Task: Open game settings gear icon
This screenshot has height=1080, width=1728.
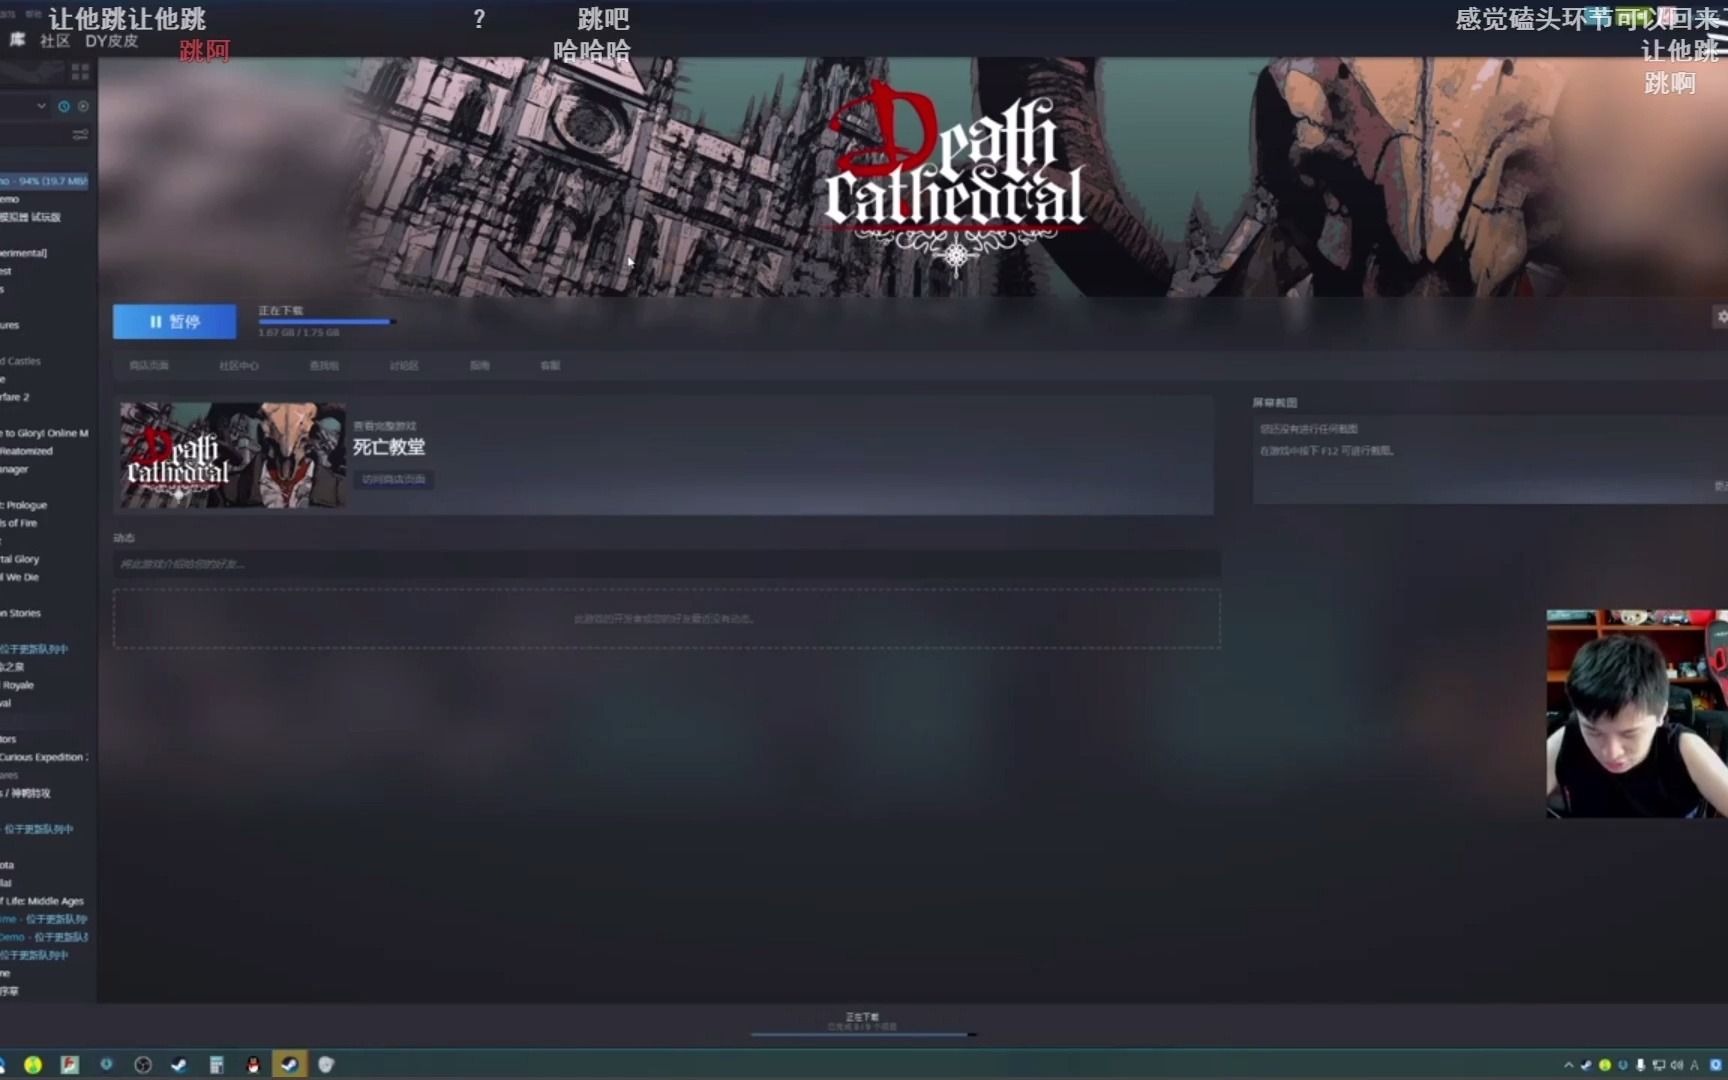Action: click(1721, 317)
